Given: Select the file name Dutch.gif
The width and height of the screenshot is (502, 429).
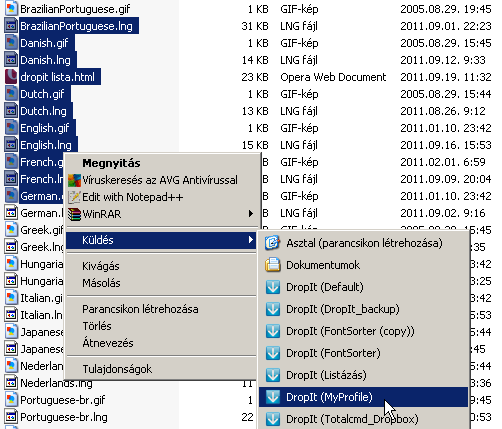Looking at the screenshot, I should coord(42,94).
